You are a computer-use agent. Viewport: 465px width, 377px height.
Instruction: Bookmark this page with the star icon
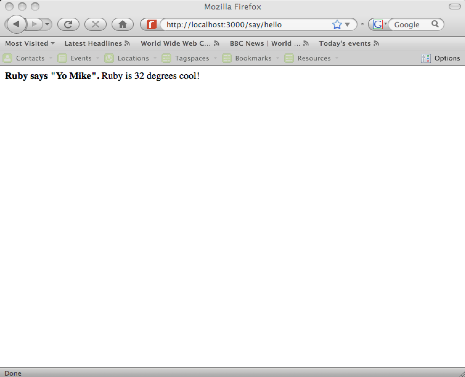tap(337, 24)
